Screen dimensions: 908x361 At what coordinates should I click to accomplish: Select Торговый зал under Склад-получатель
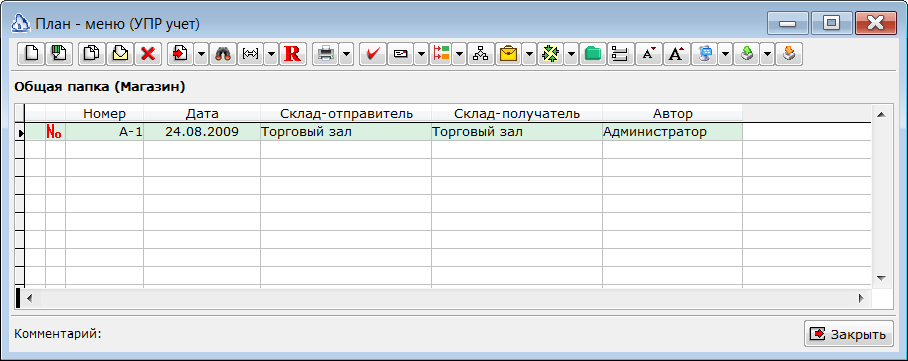pyautogui.click(x=517, y=132)
